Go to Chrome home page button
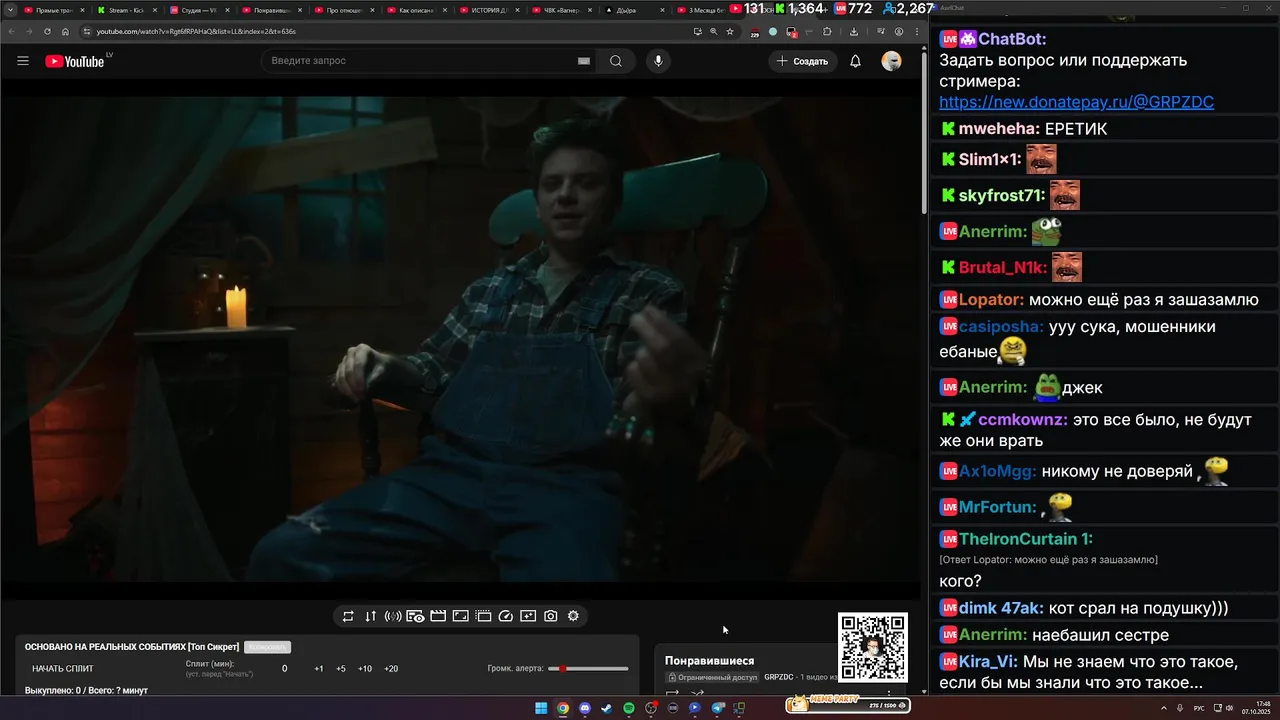 65,31
